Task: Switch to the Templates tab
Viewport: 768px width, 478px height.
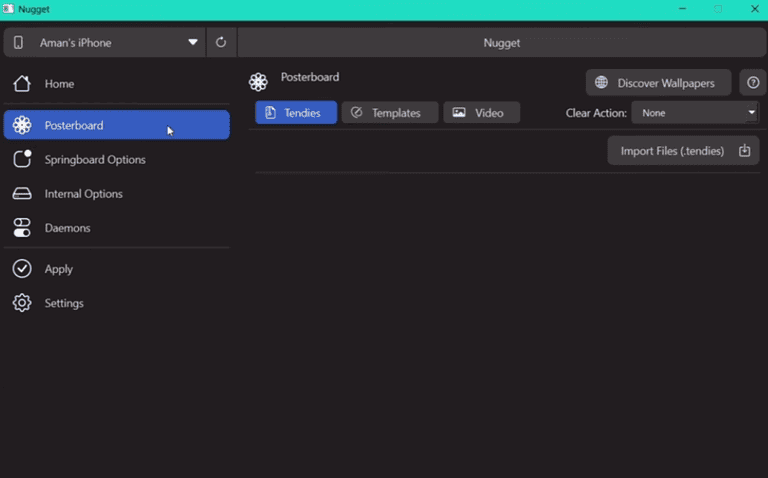Action: click(389, 113)
